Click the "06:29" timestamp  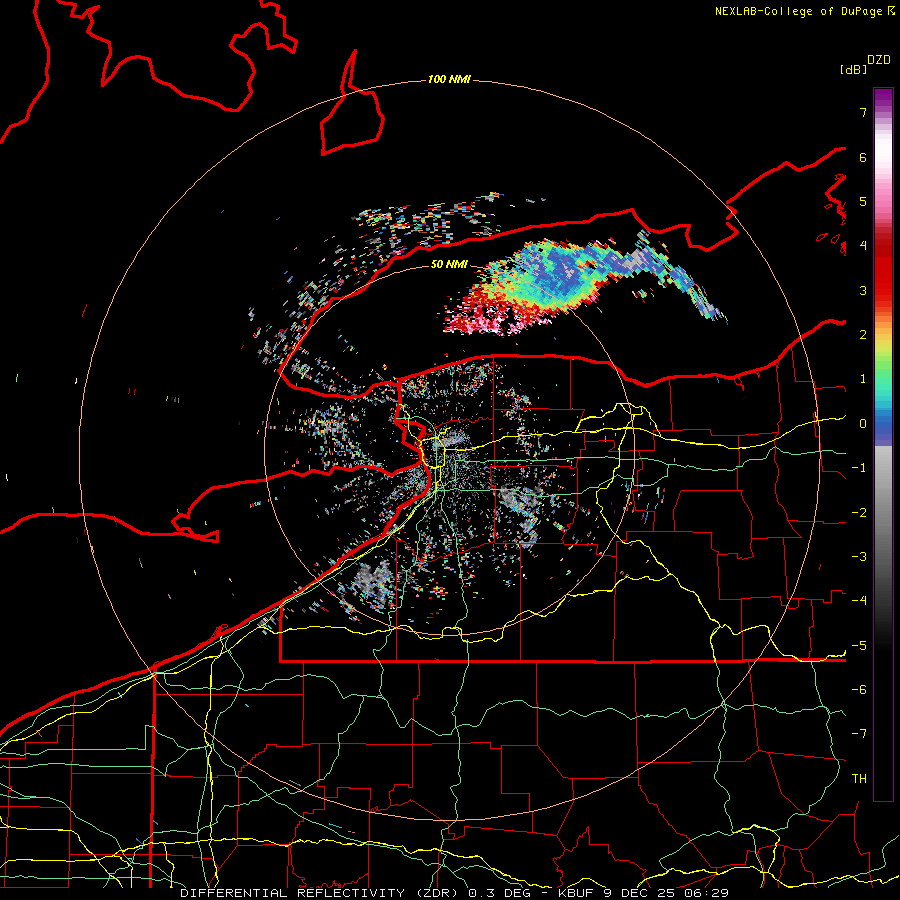pos(707,893)
